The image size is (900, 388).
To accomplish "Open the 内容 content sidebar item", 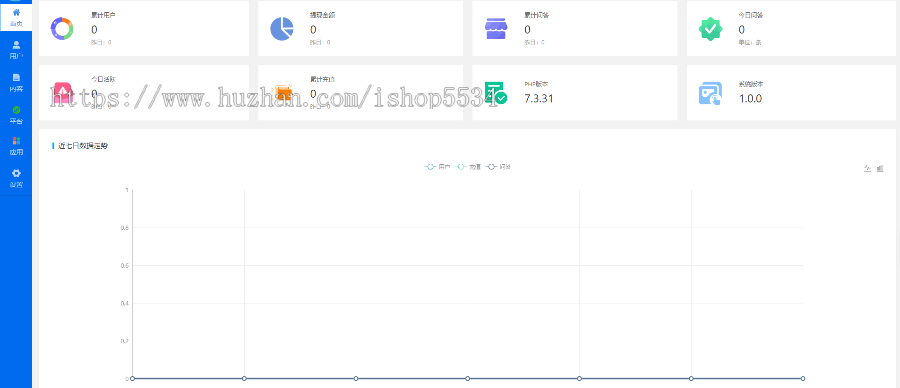I will coord(16,82).
